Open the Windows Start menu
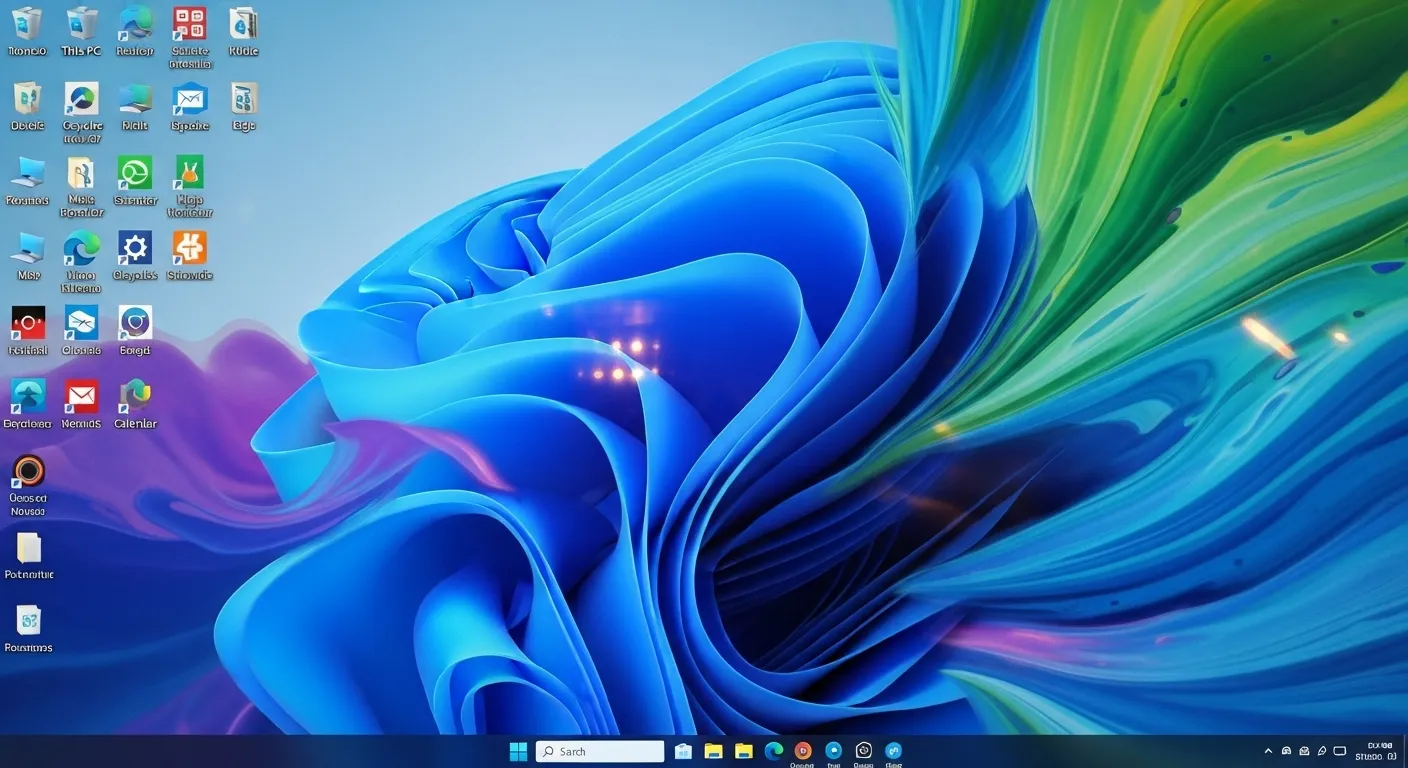This screenshot has width=1408, height=768. (x=518, y=751)
